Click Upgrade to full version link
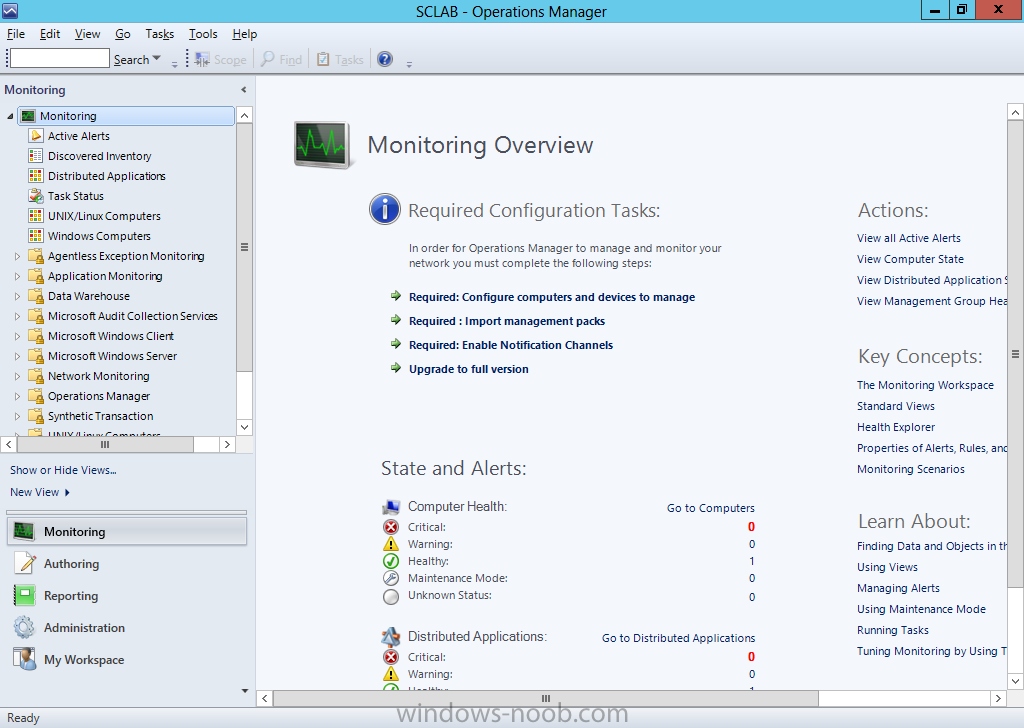1024x728 pixels. coord(469,369)
